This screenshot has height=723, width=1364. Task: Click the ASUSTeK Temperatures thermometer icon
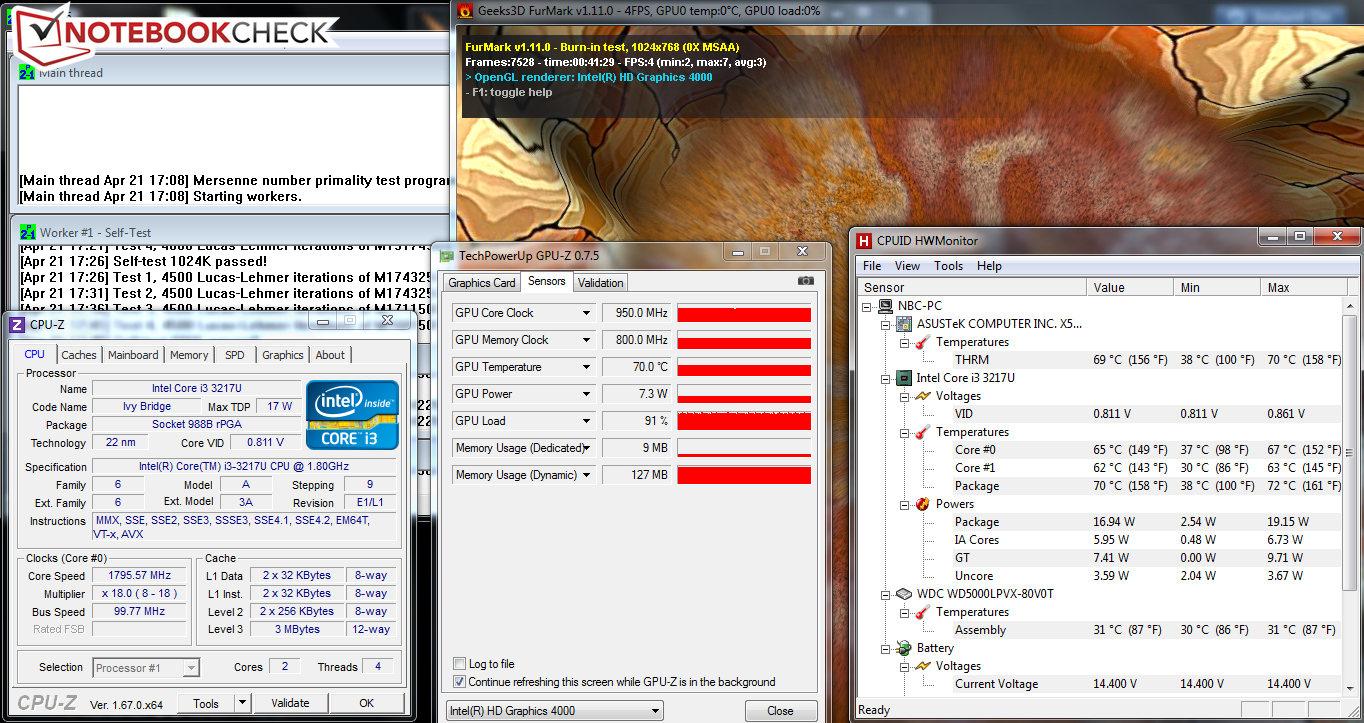pyautogui.click(x=922, y=342)
